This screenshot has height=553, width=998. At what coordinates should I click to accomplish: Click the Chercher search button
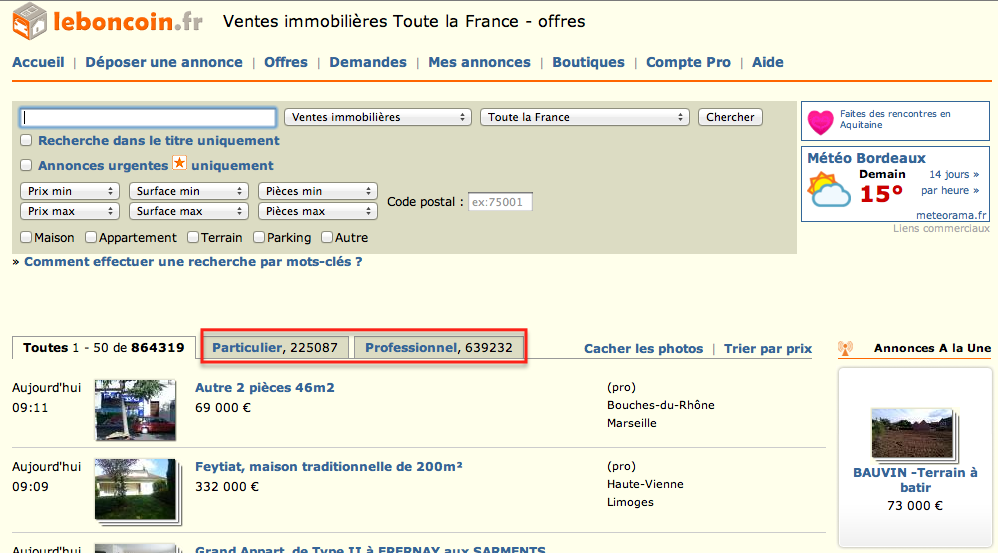coord(730,117)
